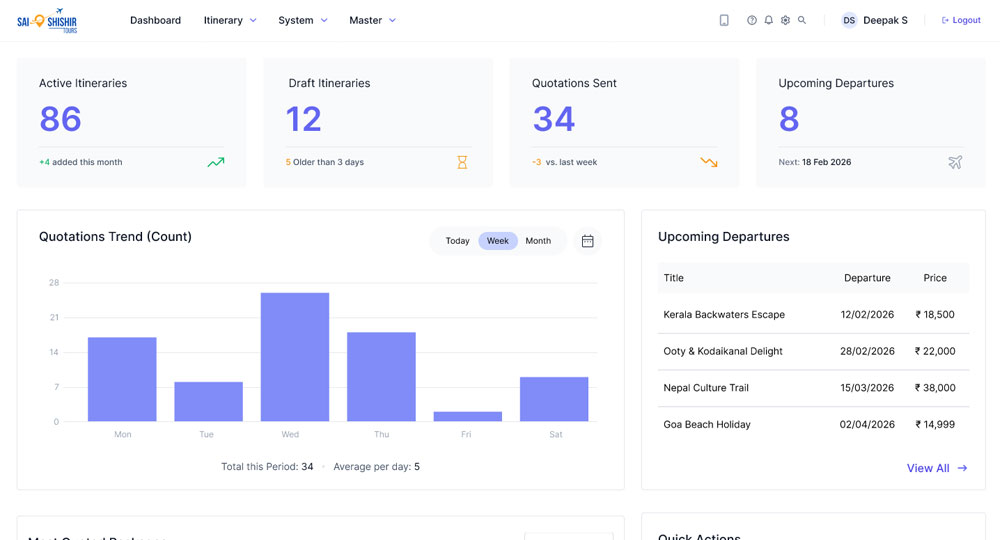The width and height of the screenshot is (1000, 540).
Task: Click the Wednesday bar in trend chart
Action: point(295,356)
